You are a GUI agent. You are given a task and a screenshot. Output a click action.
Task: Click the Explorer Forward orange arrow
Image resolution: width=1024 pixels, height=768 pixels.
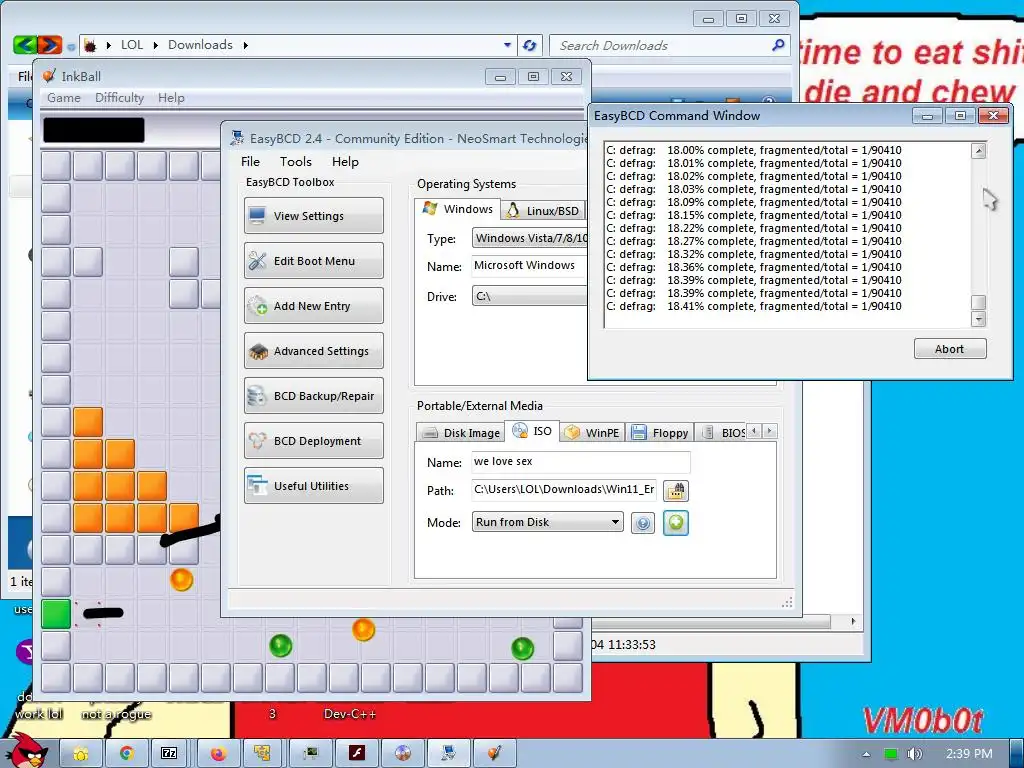tap(50, 45)
